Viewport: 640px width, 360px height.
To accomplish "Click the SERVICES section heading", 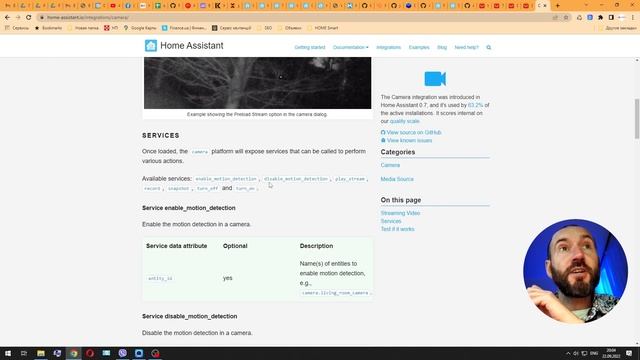I will (161, 136).
